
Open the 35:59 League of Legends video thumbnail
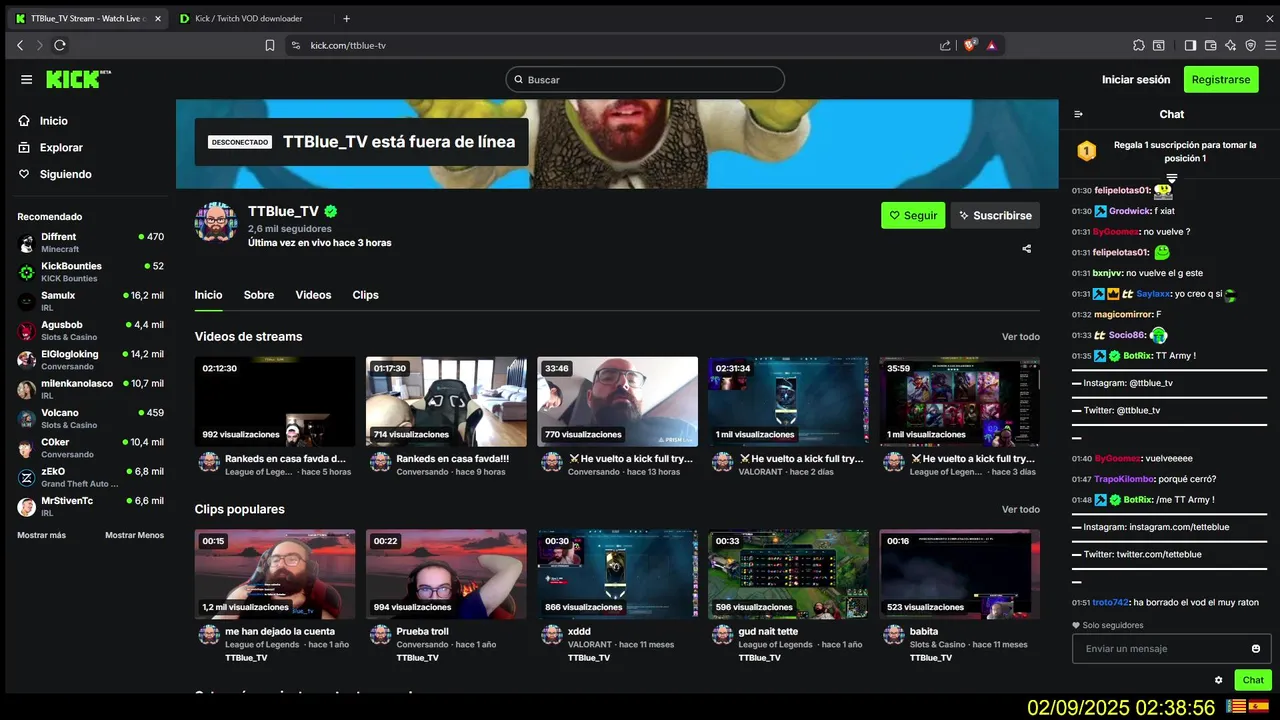pos(959,402)
